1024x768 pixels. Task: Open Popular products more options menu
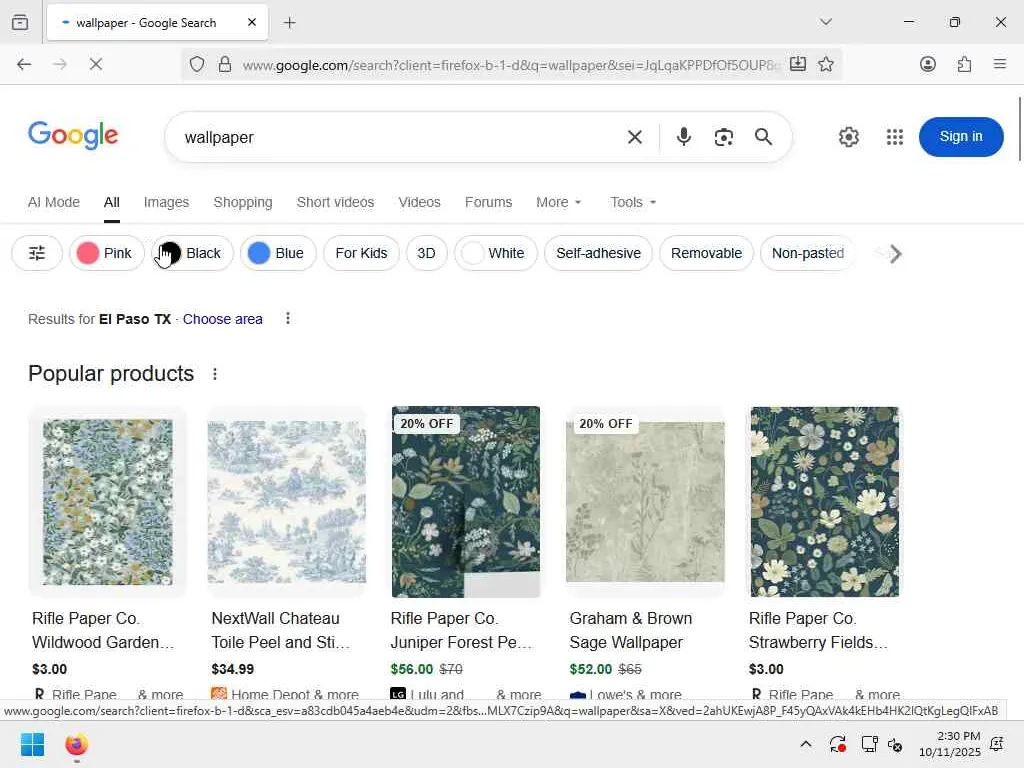pyautogui.click(x=215, y=374)
